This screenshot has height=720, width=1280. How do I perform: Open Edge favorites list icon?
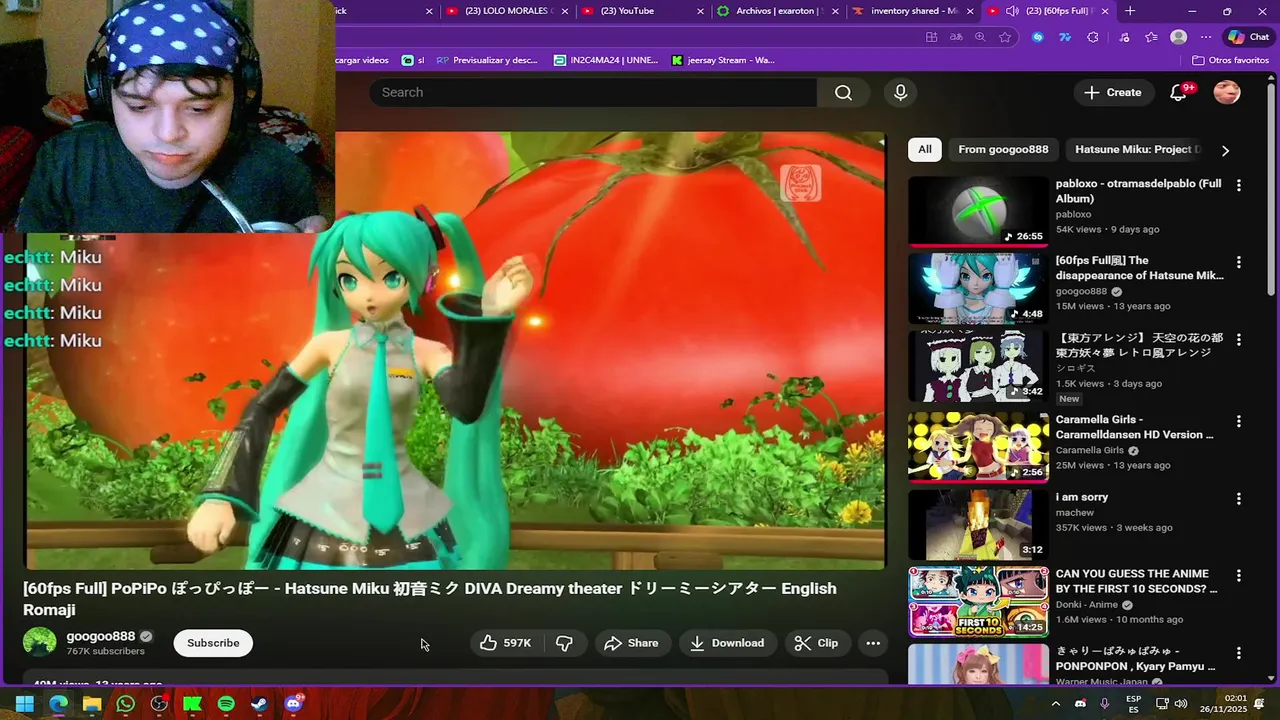tap(1151, 37)
